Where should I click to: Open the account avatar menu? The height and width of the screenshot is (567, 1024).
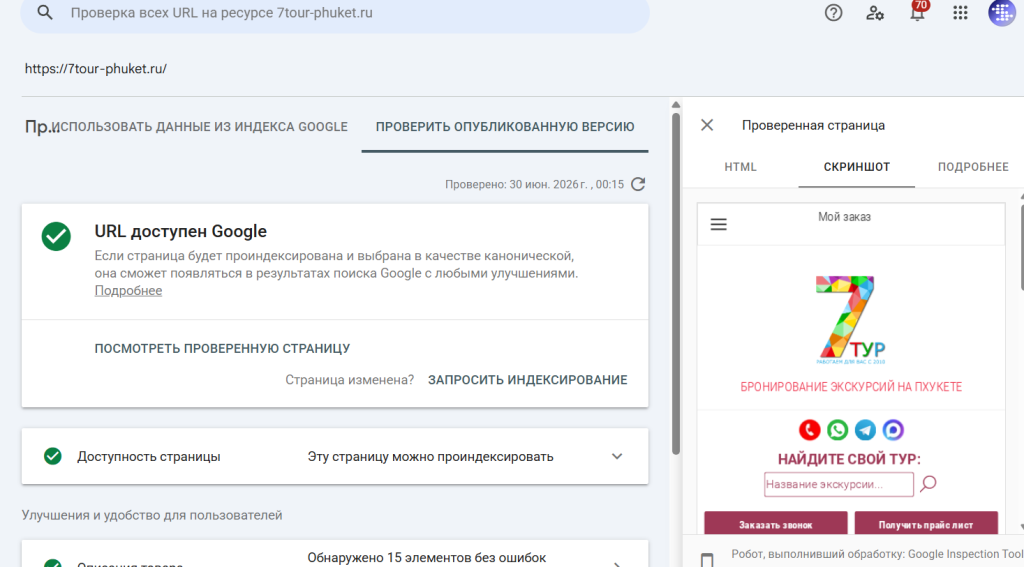(x=1002, y=12)
